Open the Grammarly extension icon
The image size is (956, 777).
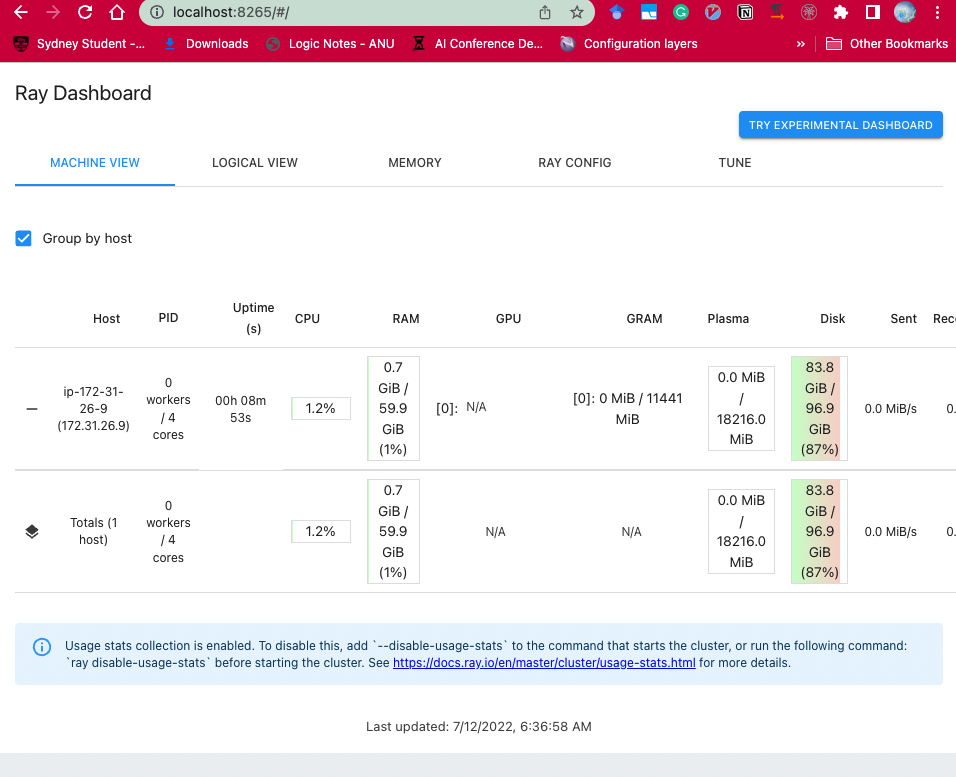click(681, 12)
